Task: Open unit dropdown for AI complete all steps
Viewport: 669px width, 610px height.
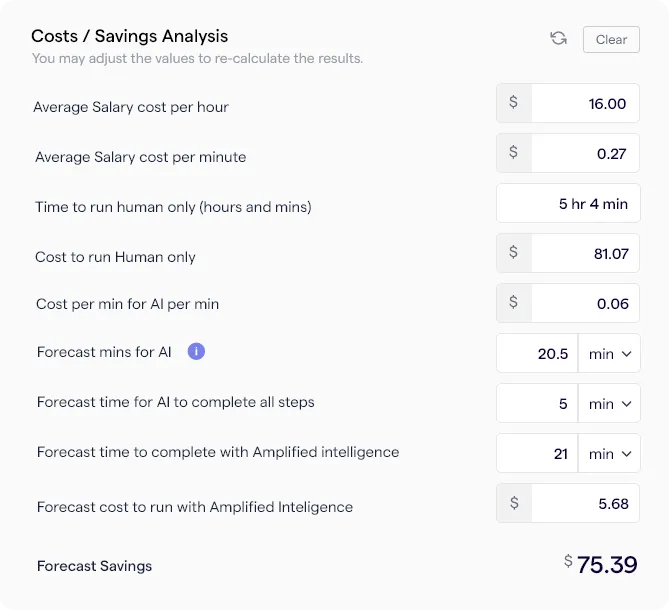Action: point(609,403)
